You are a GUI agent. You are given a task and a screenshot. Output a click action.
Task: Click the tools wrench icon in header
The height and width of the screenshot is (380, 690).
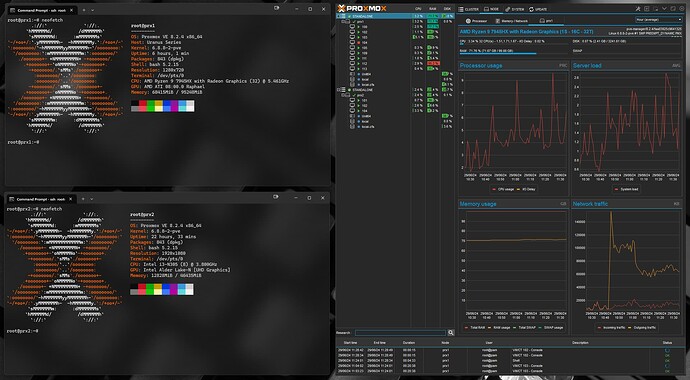[638, 9]
